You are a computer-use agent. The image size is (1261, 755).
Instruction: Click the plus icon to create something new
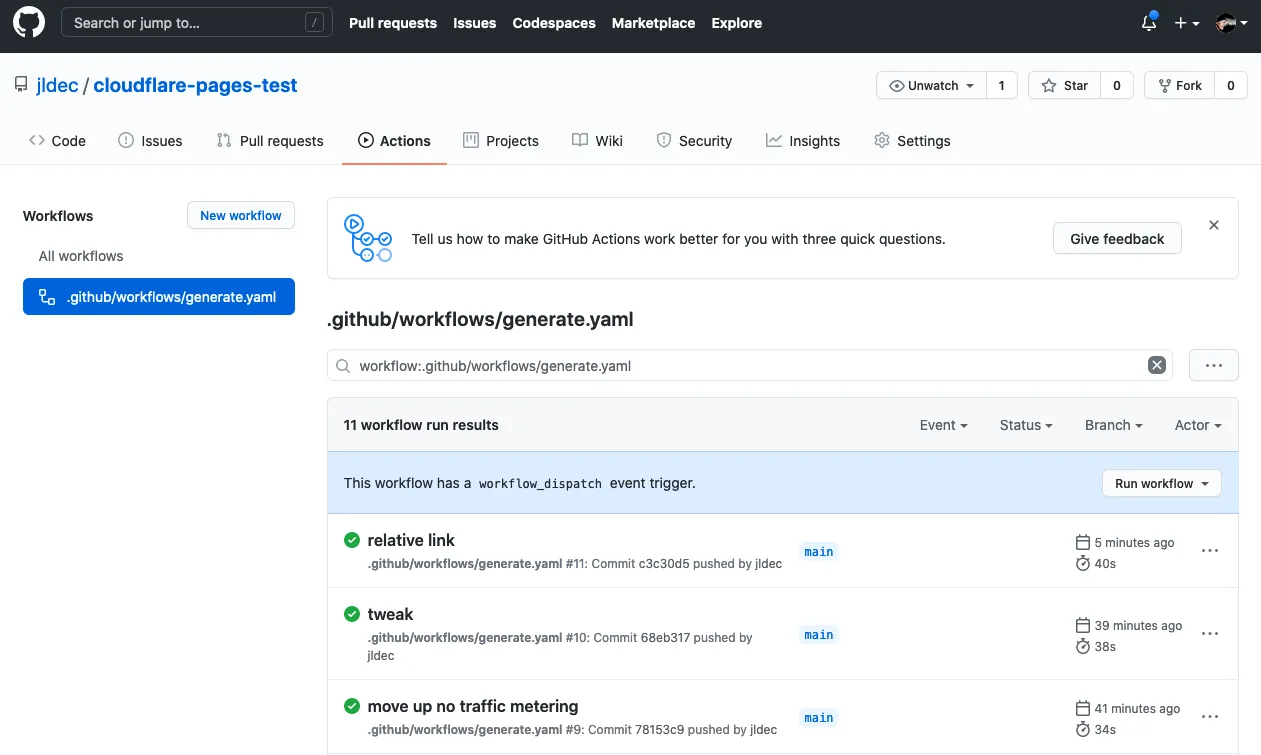pos(1182,23)
